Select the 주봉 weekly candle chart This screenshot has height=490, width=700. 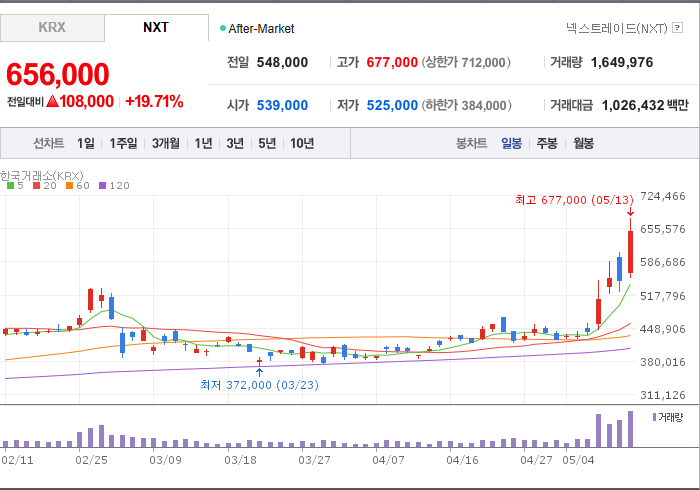(x=547, y=143)
